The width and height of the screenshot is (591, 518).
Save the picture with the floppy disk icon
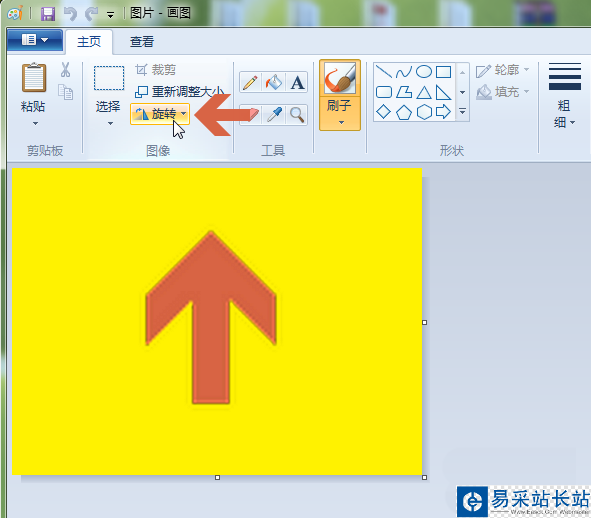click(48, 14)
